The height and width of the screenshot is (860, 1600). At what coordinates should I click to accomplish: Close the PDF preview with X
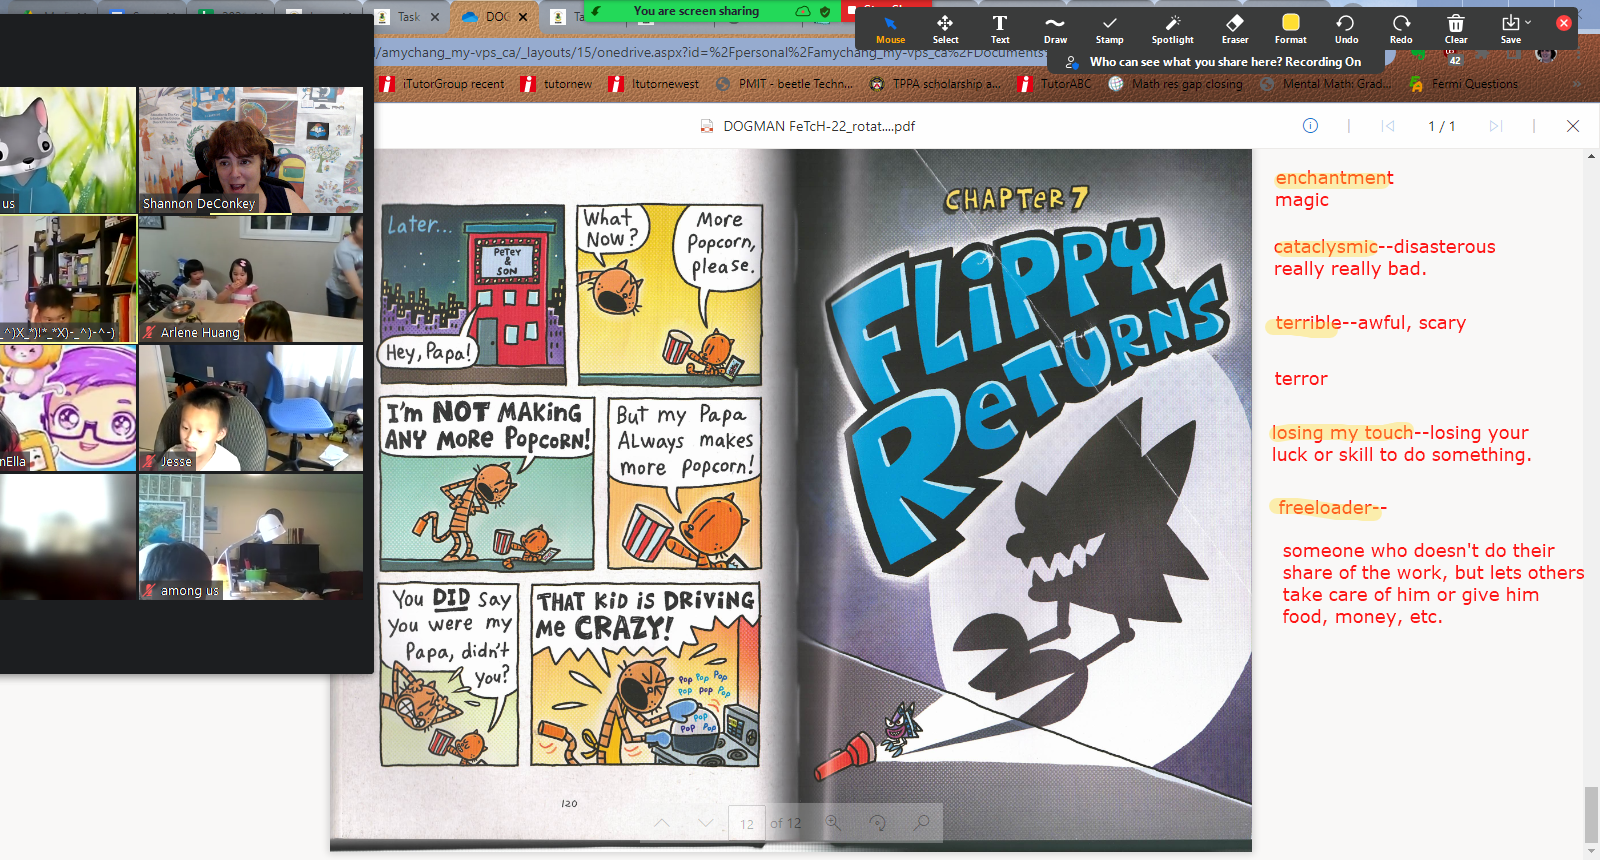1573,126
